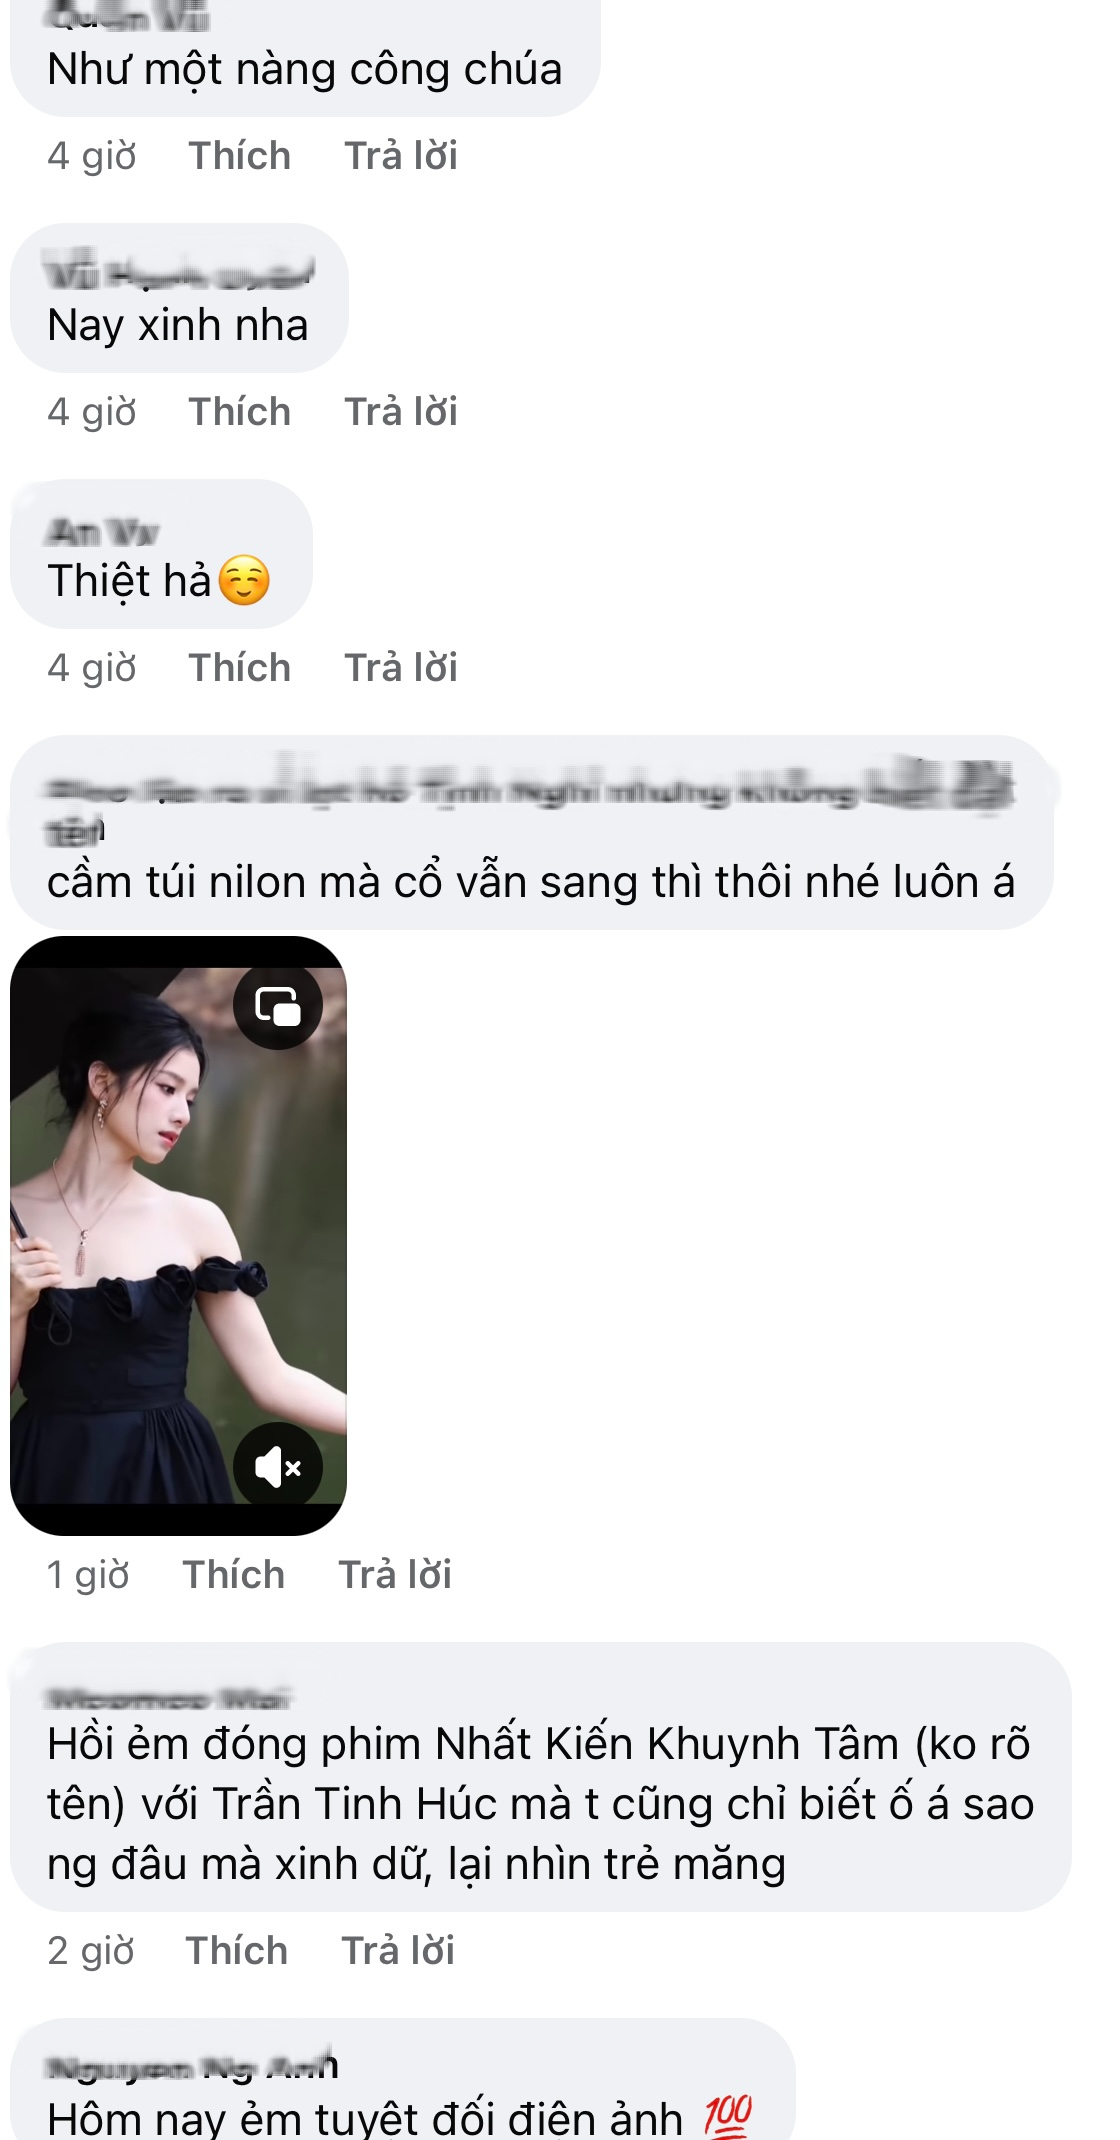
Task: Reply to 'Như một nàng công chúa' comment
Action: (401, 156)
